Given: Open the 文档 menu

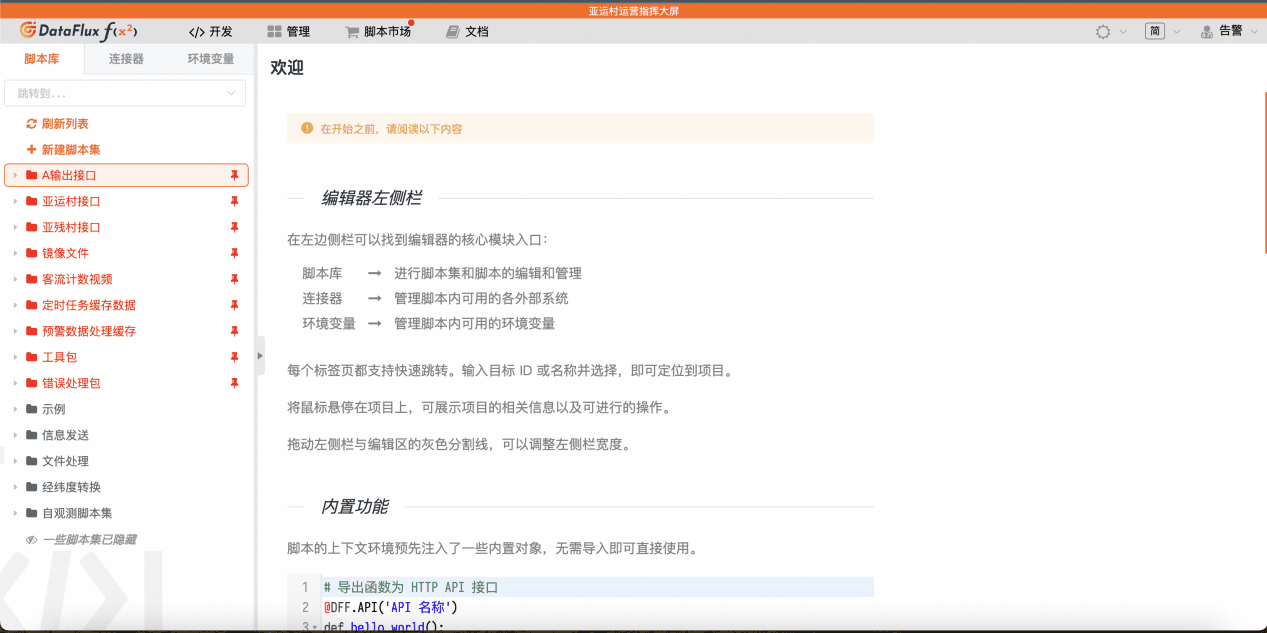Looking at the screenshot, I should tap(467, 32).
